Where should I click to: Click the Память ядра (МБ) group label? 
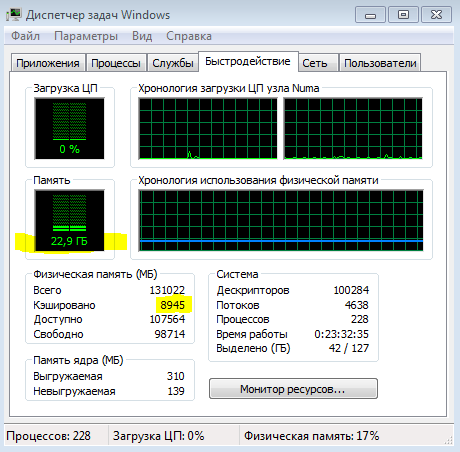coord(78,360)
